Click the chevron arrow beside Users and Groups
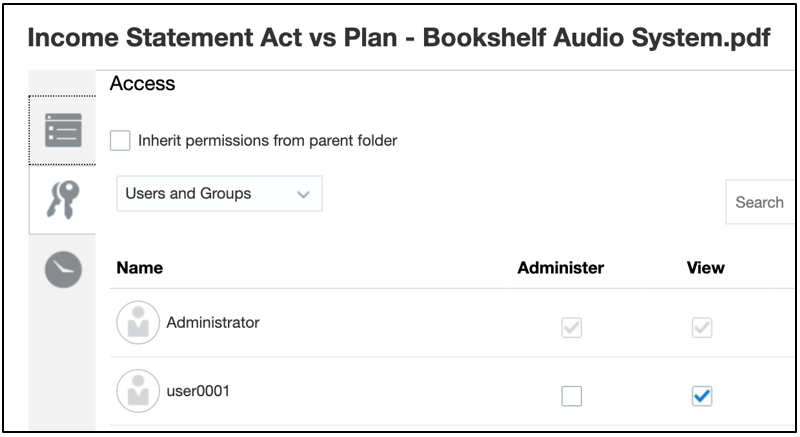Screen dimensions: 800x437 tap(304, 195)
